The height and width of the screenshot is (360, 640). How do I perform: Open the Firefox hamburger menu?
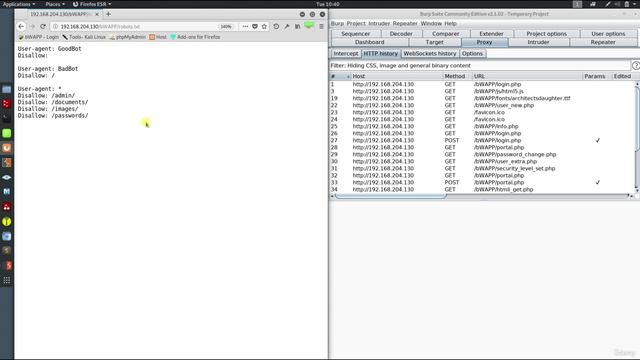[321, 26]
